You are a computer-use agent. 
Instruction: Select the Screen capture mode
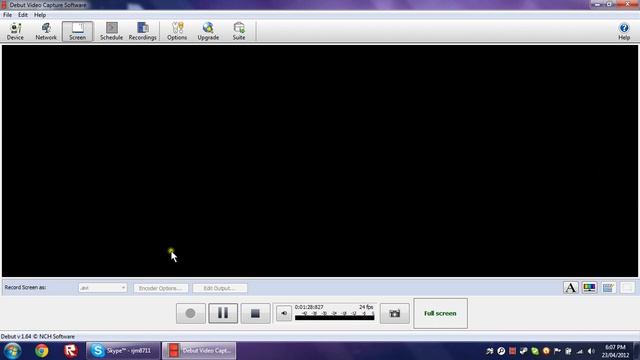[x=78, y=31]
